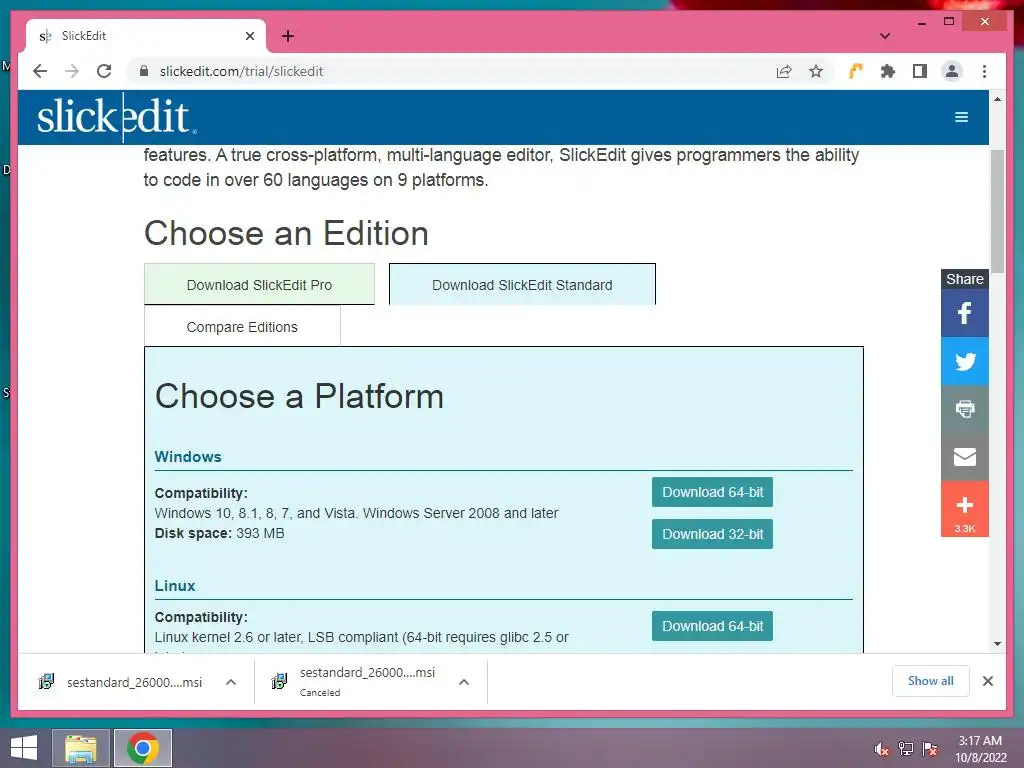The width and height of the screenshot is (1024, 768).
Task: Share the page on Twitter
Action: tap(965, 361)
